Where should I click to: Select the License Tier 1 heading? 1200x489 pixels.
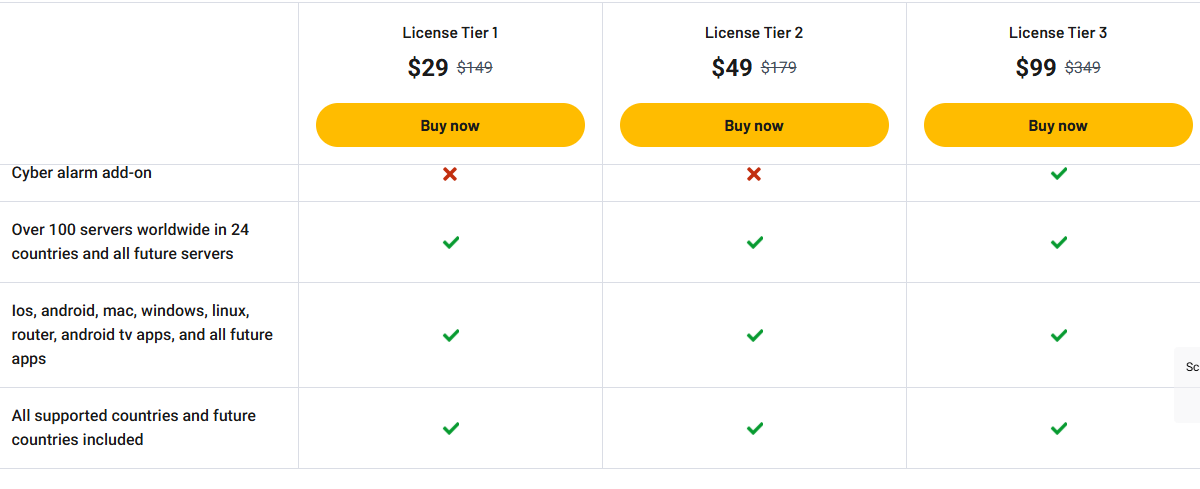[450, 33]
